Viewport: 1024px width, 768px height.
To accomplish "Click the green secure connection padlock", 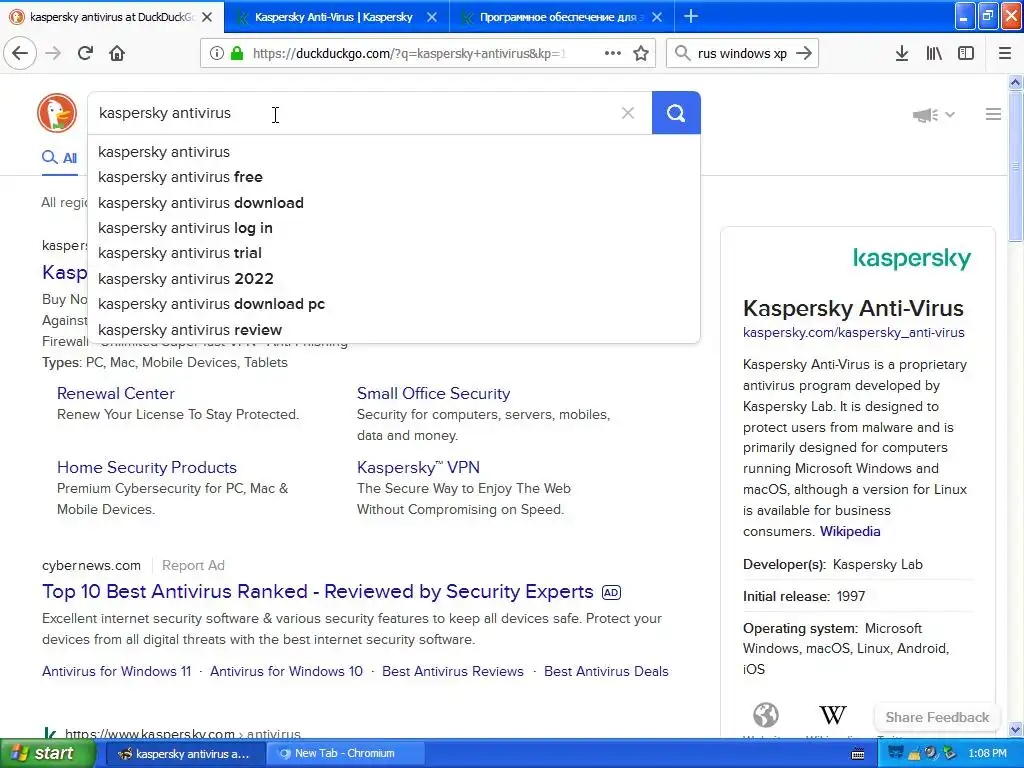I will [237, 53].
